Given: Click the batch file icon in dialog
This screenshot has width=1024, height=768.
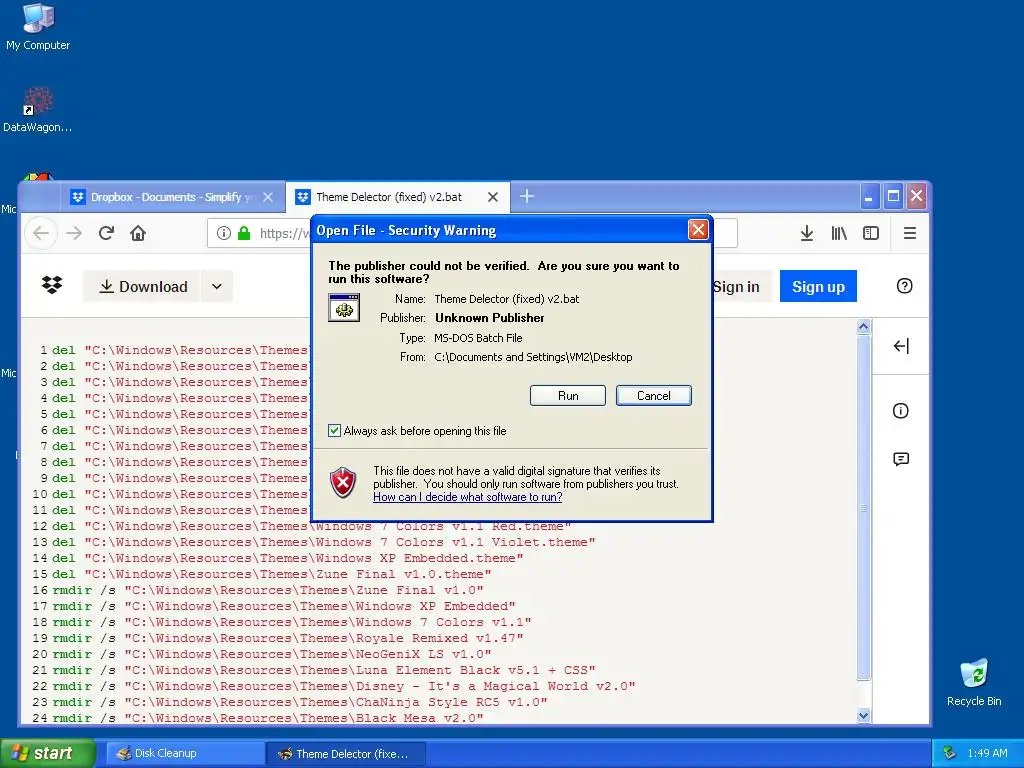Looking at the screenshot, I should [344, 308].
